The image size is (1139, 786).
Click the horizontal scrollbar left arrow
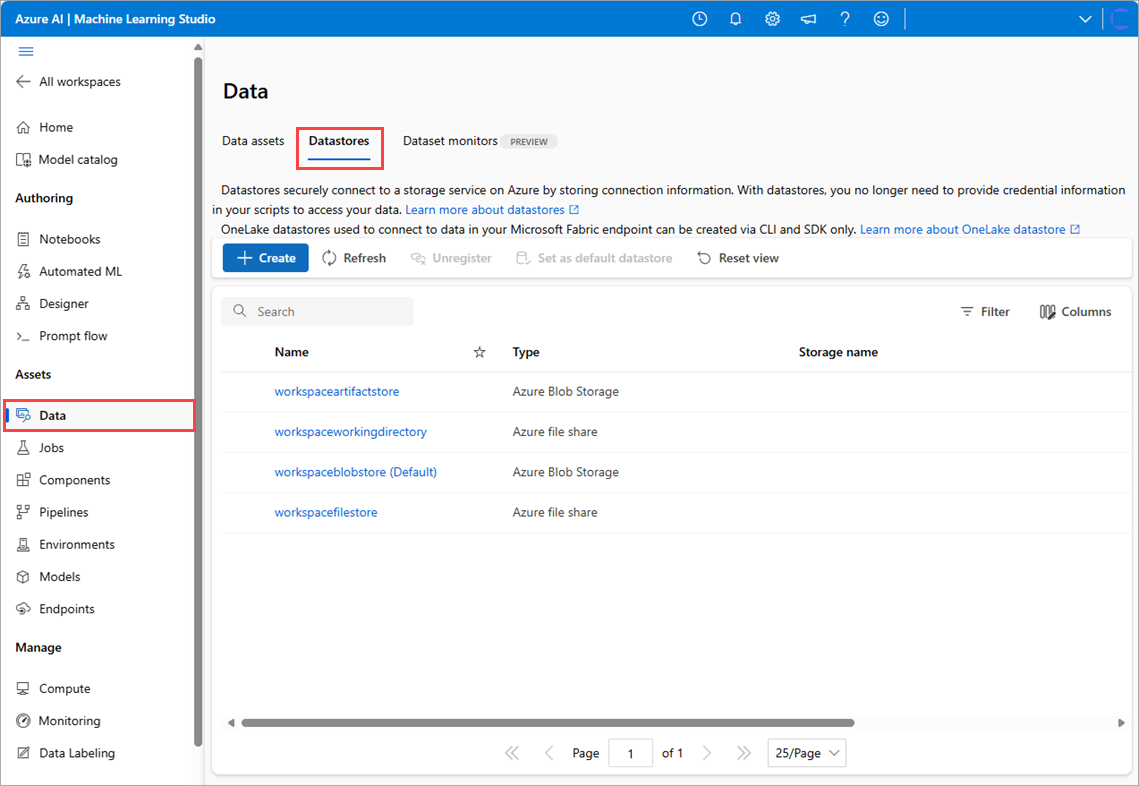click(x=231, y=723)
